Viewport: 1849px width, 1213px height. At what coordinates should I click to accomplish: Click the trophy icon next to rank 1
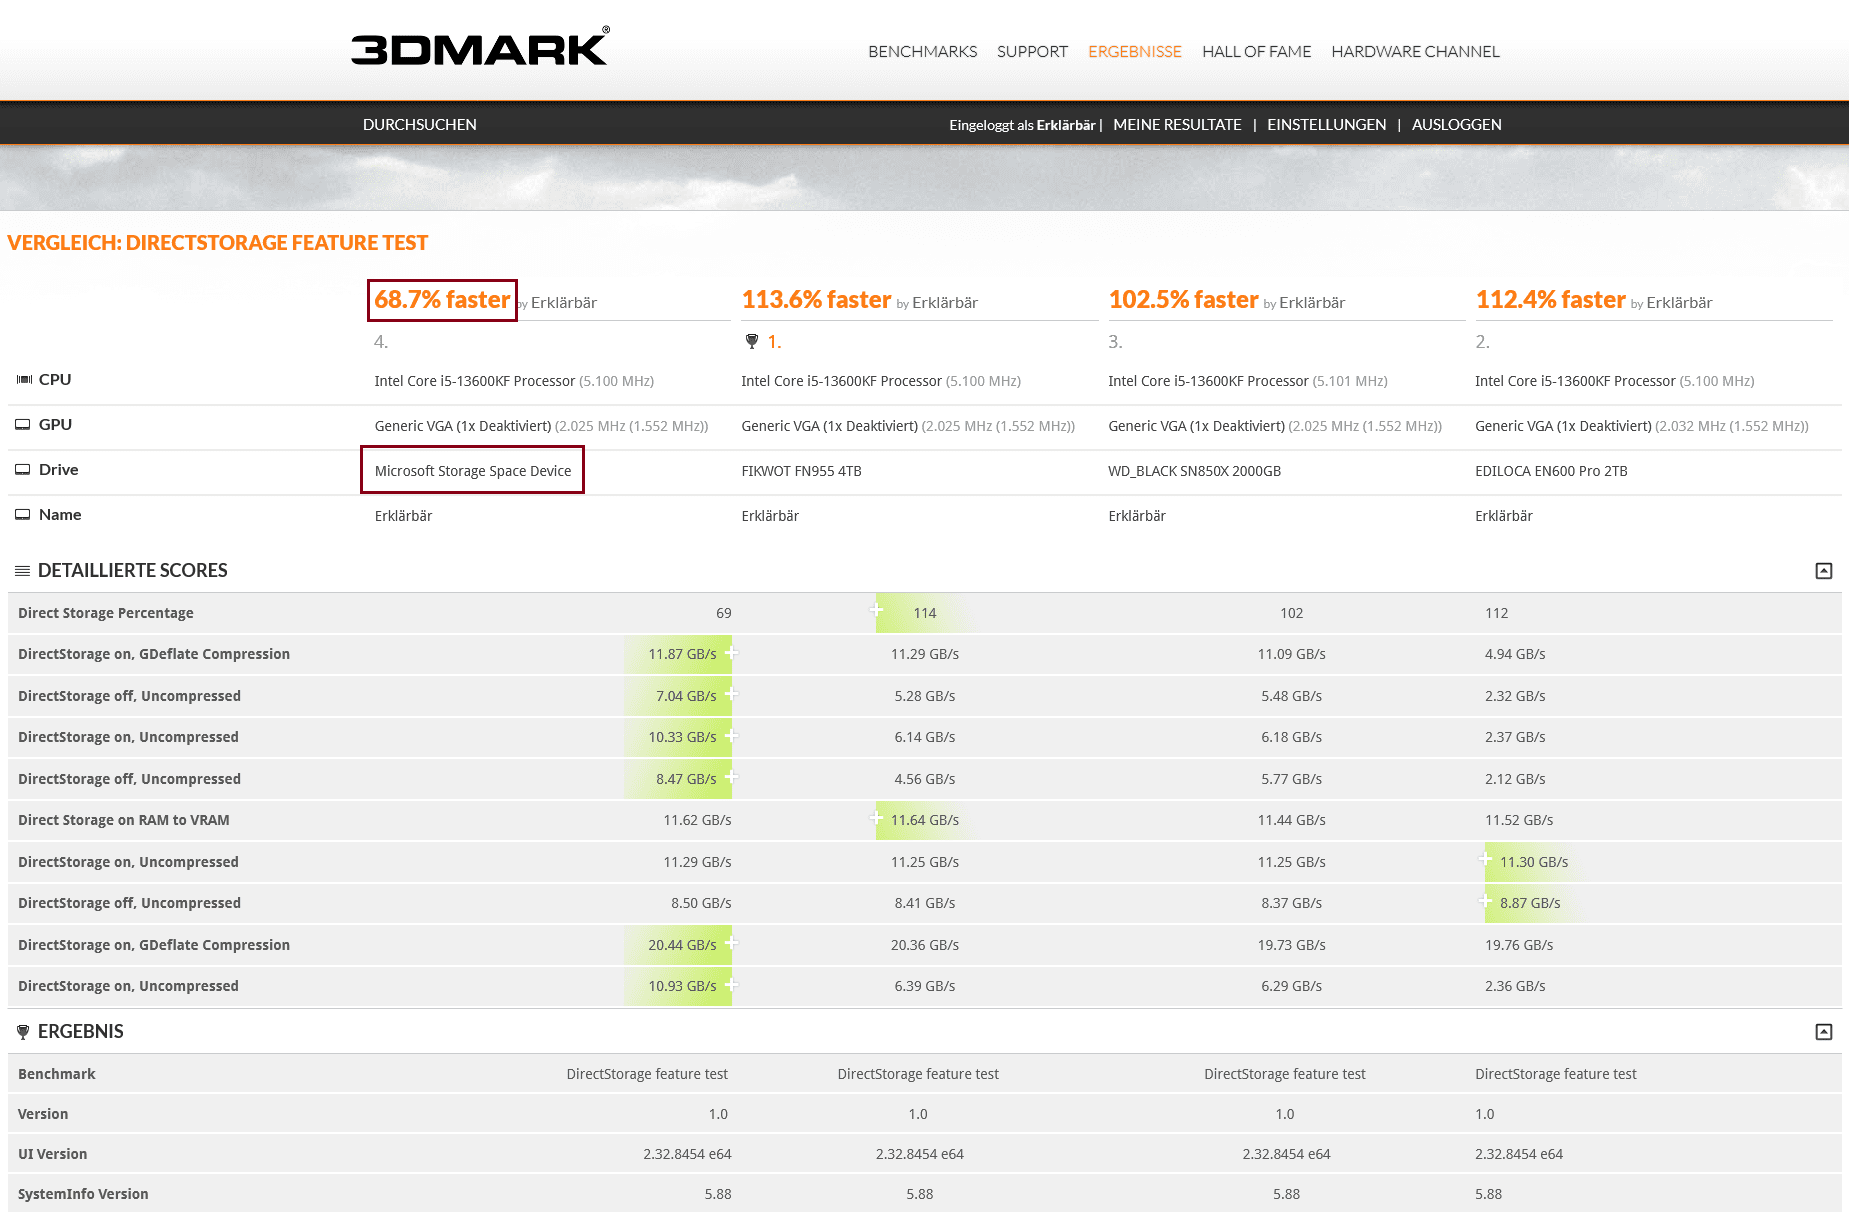click(752, 342)
